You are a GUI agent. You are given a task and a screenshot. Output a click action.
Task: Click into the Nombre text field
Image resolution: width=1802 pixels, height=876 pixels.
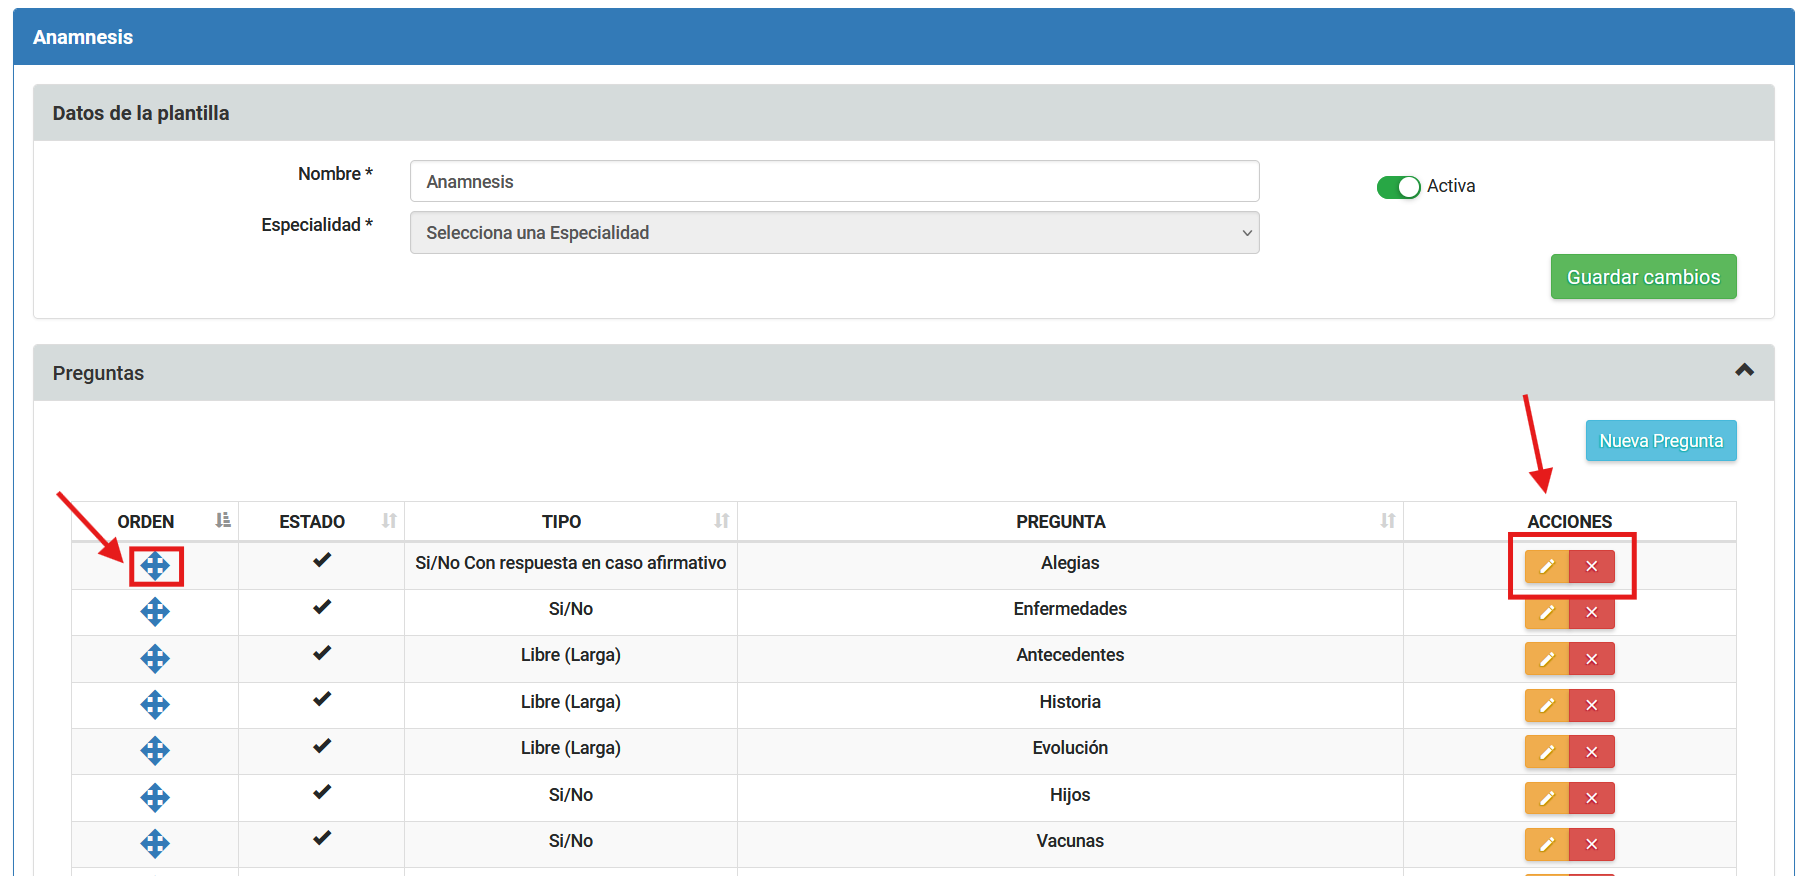click(x=834, y=182)
